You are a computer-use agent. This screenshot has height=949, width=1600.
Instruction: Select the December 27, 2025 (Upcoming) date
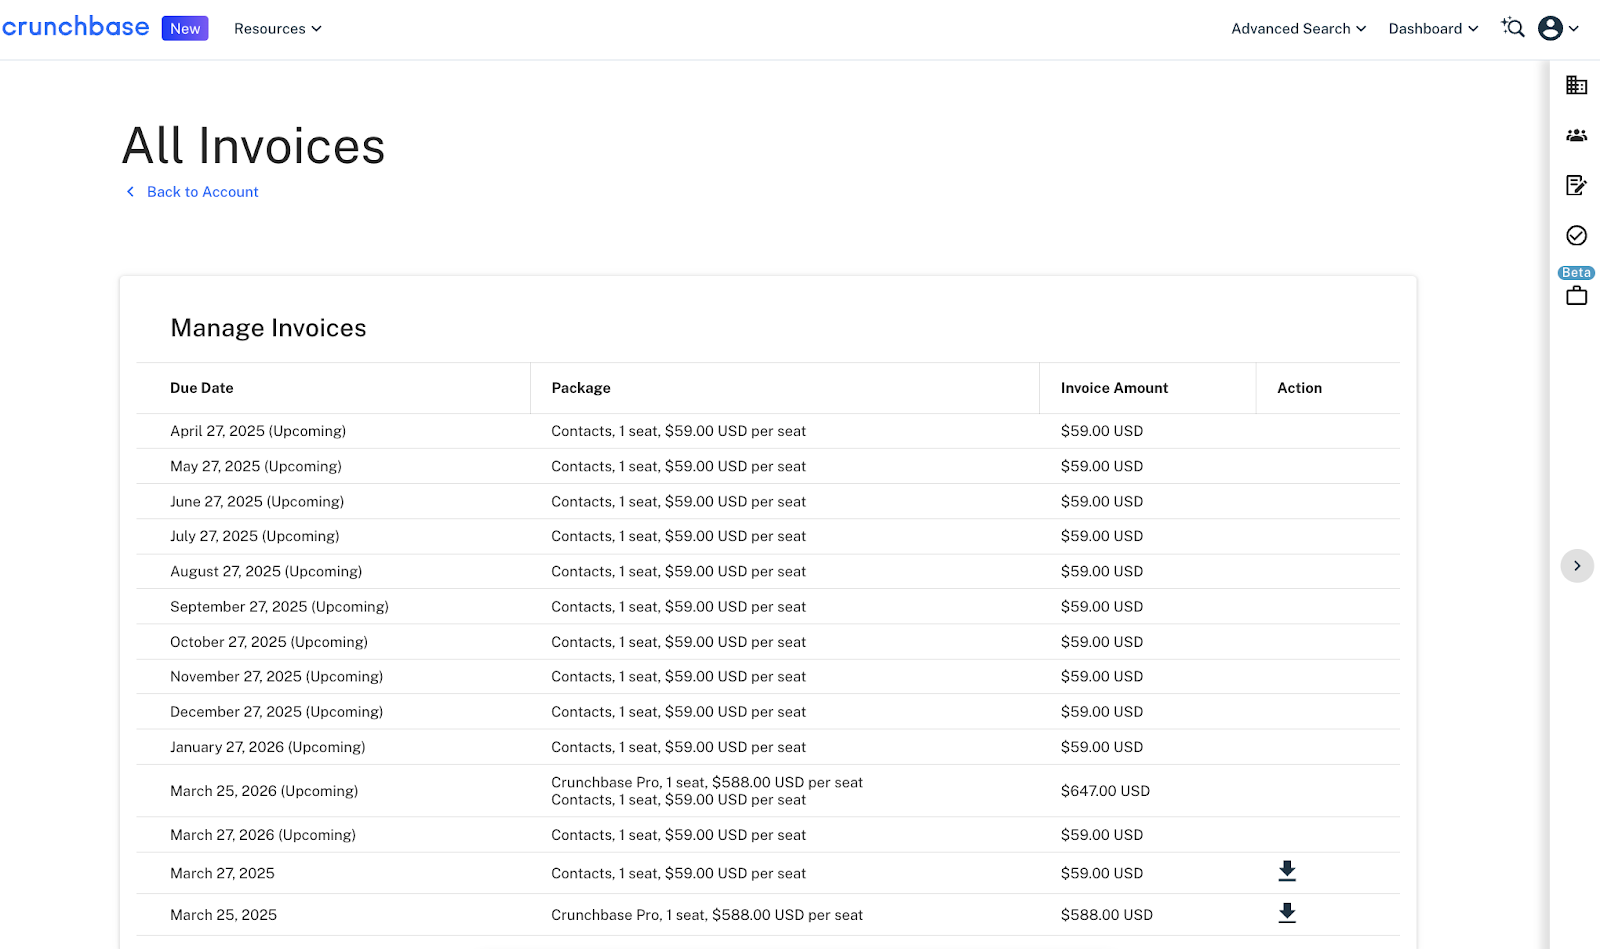coord(277,712)
